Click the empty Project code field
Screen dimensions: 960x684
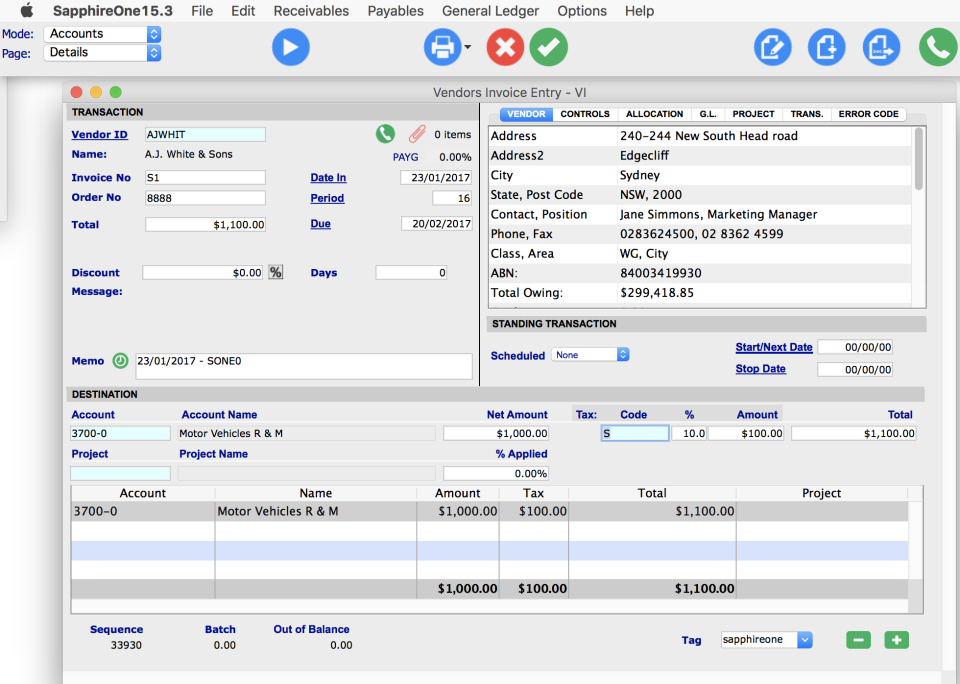coord(120,473)
